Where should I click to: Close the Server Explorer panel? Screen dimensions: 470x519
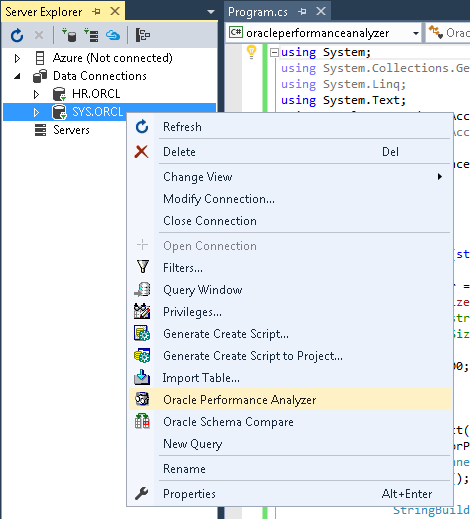[115, 11]
